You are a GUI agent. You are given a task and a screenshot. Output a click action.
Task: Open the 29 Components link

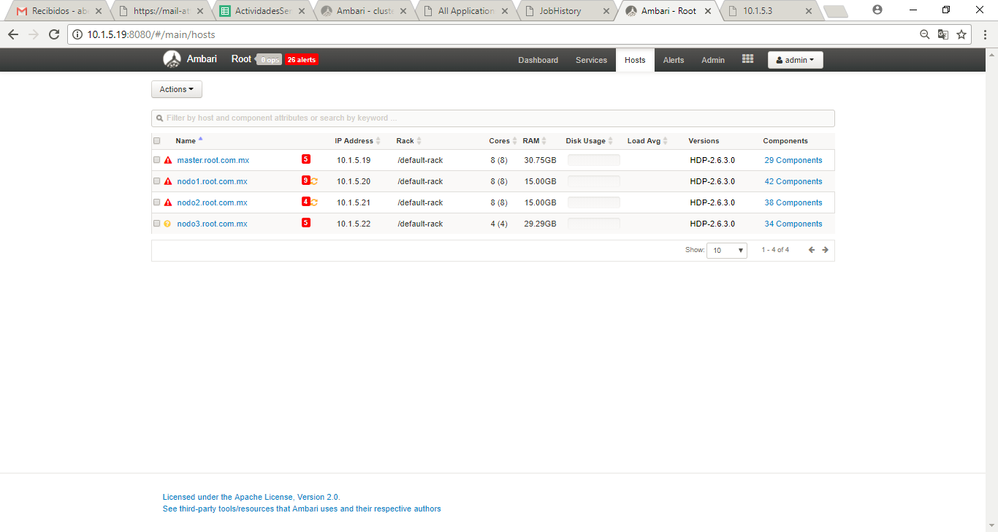793,160
